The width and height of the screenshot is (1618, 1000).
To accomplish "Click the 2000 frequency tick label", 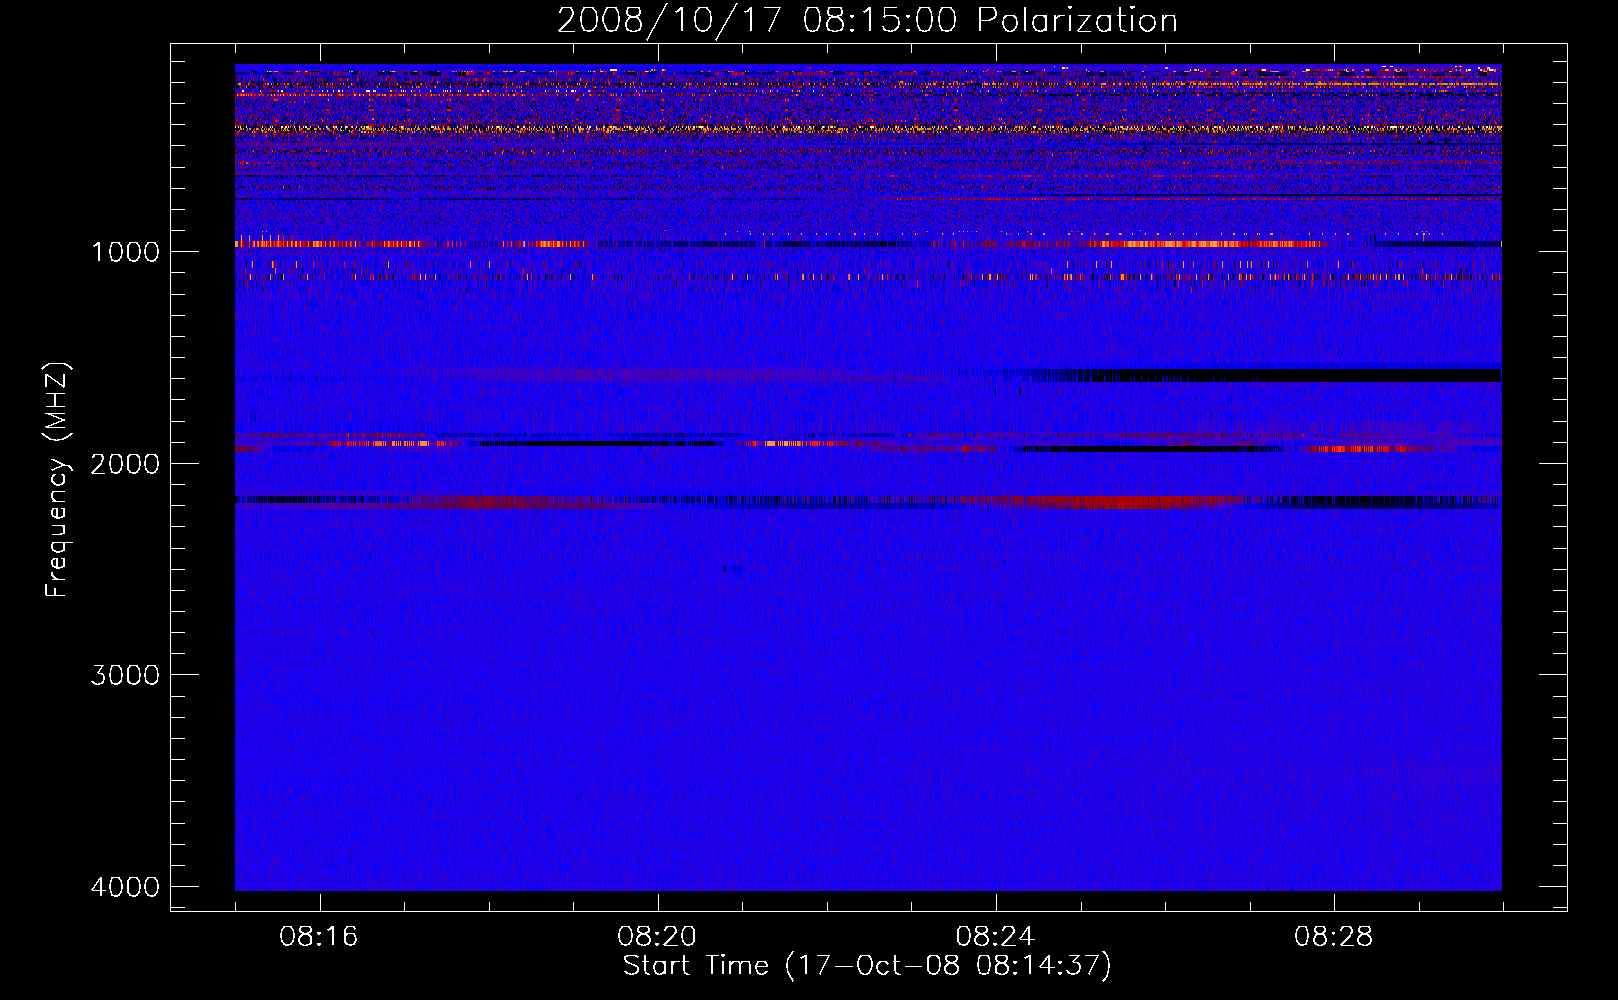I will (x=125, y=463).
